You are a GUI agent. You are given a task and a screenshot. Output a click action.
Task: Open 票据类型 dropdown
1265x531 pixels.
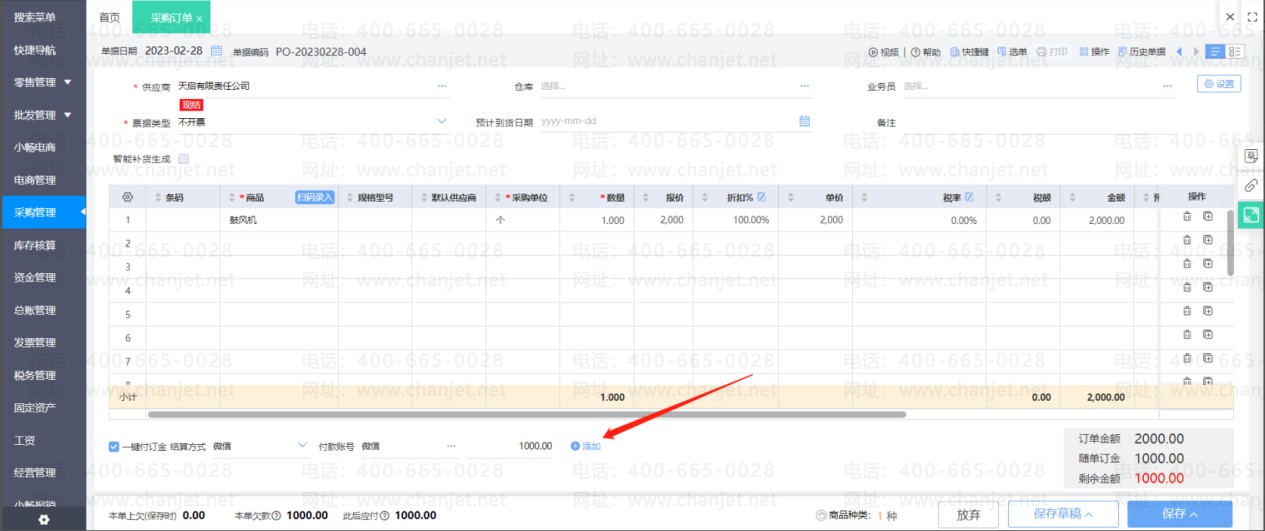click(x=442, y=122)
